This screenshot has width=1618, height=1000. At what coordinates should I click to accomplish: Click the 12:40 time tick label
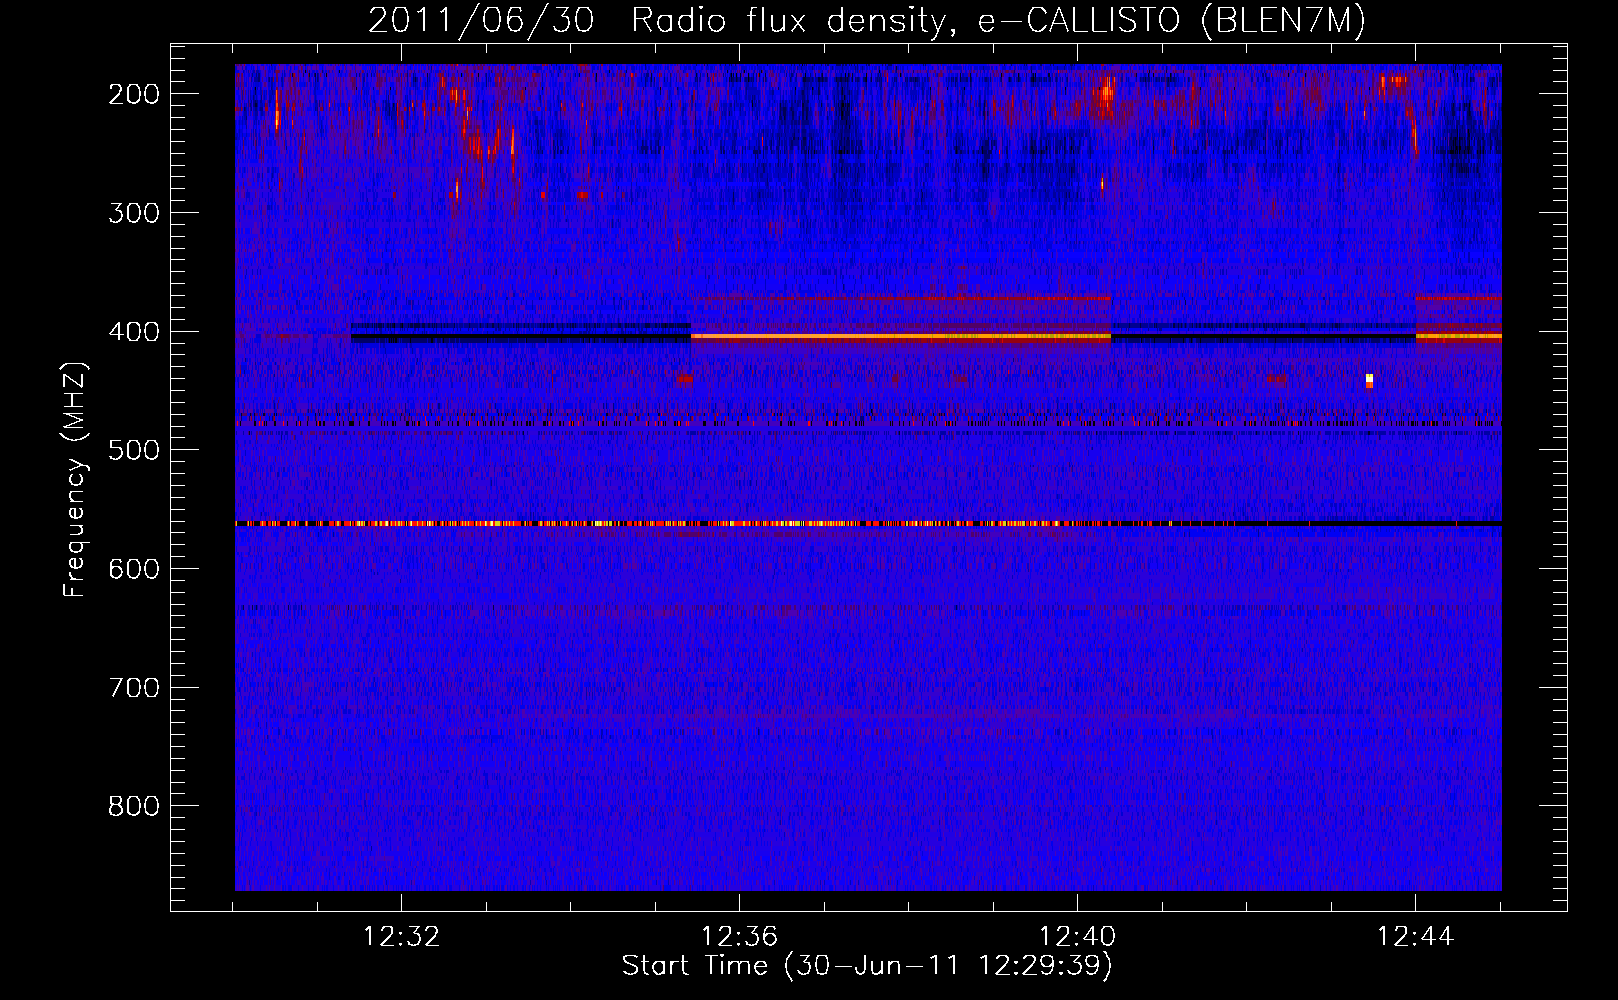click(1077, 937)
